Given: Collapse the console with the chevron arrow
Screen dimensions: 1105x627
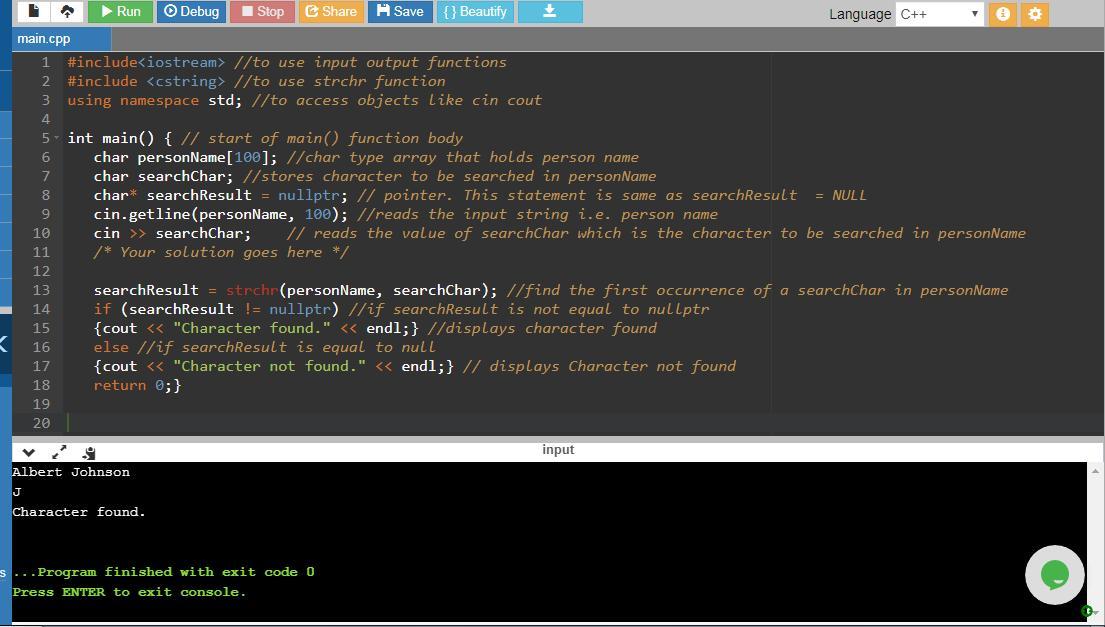Looking at the screenshot, I should tap(28, 452).
